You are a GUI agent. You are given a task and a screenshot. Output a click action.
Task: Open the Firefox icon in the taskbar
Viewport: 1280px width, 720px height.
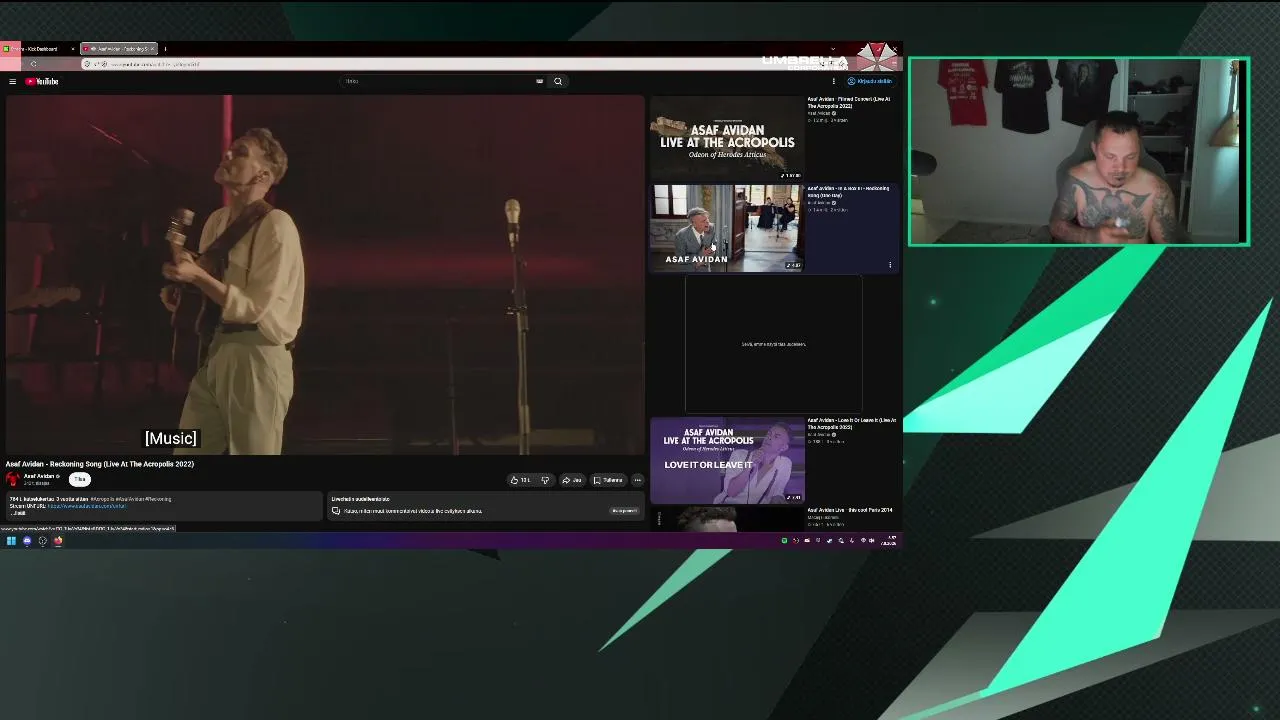click(x=58, y=541)
